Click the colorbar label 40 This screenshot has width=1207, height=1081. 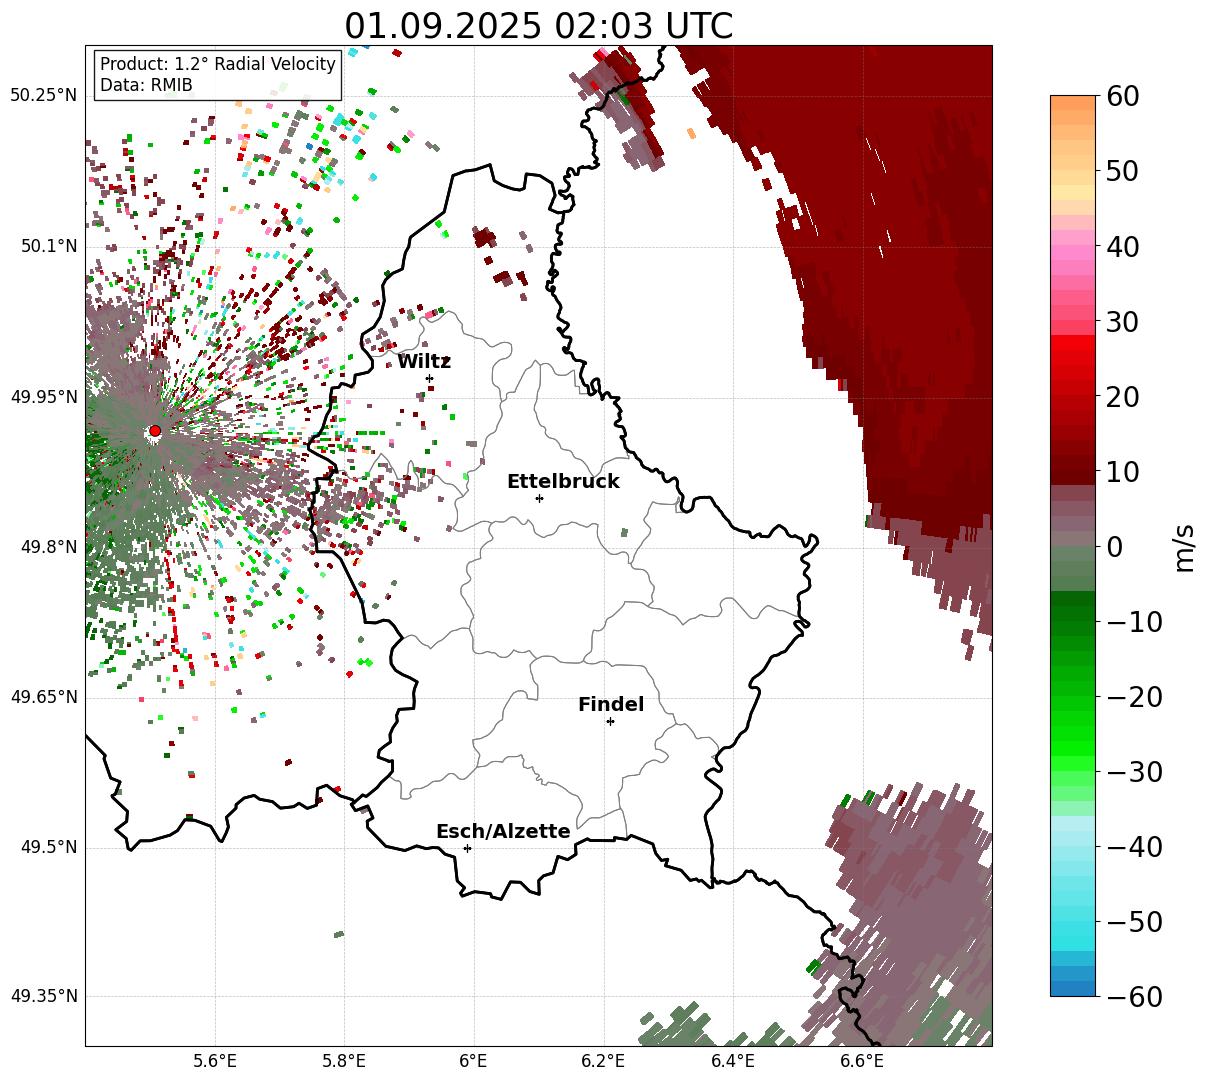pyautogui.click(x=1122, y=246)
